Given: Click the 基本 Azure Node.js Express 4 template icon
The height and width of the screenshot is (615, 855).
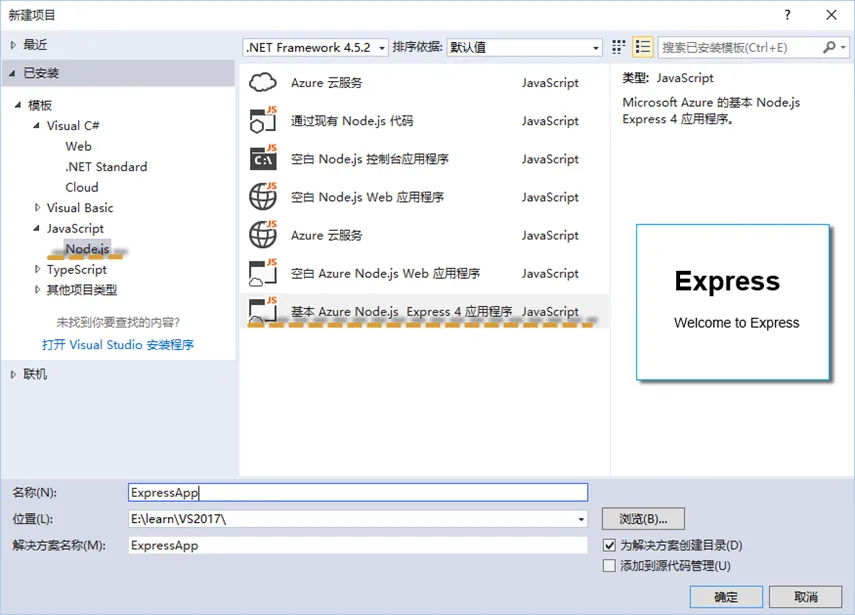Looking at the screenshot, I should pos(263,311).
